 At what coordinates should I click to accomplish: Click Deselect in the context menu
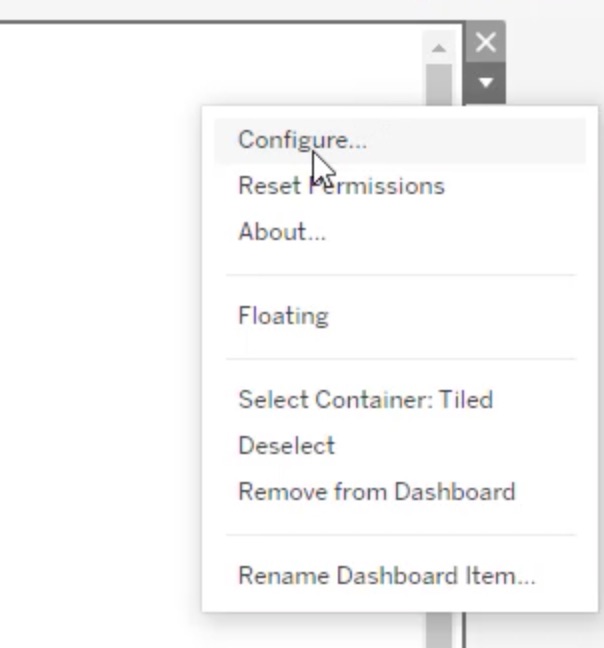[x=286, y=446]
